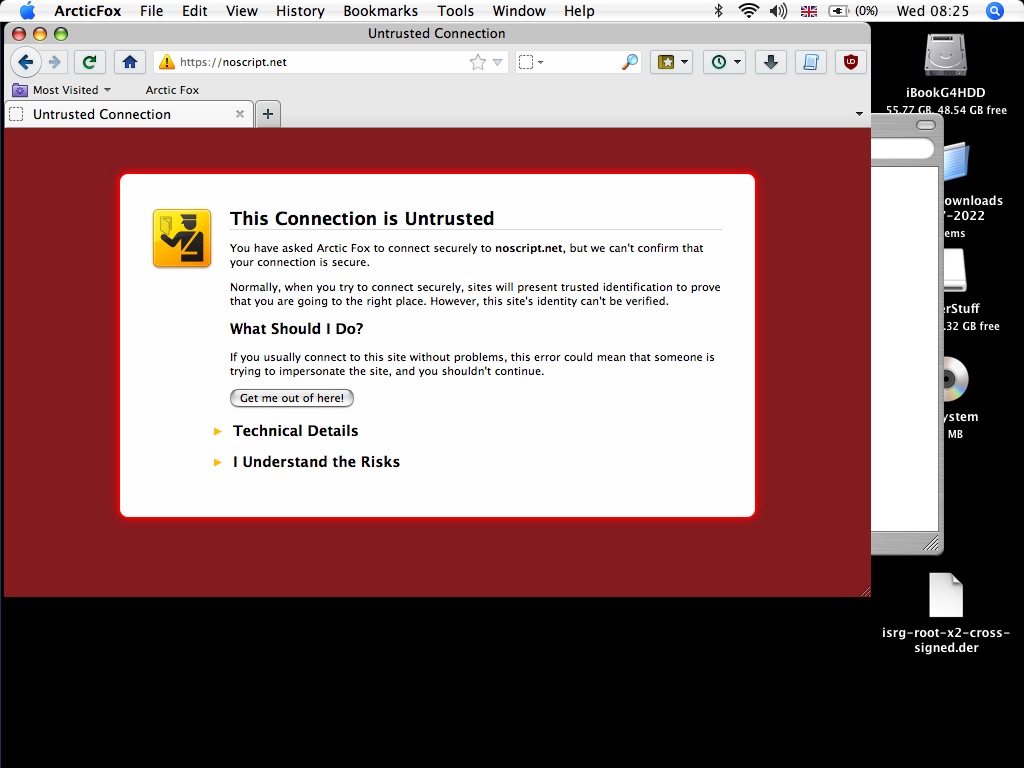Viewport: 1024px width, 768px height.
Task: Click the Most Visited folder icon
Action: [20, 90]
